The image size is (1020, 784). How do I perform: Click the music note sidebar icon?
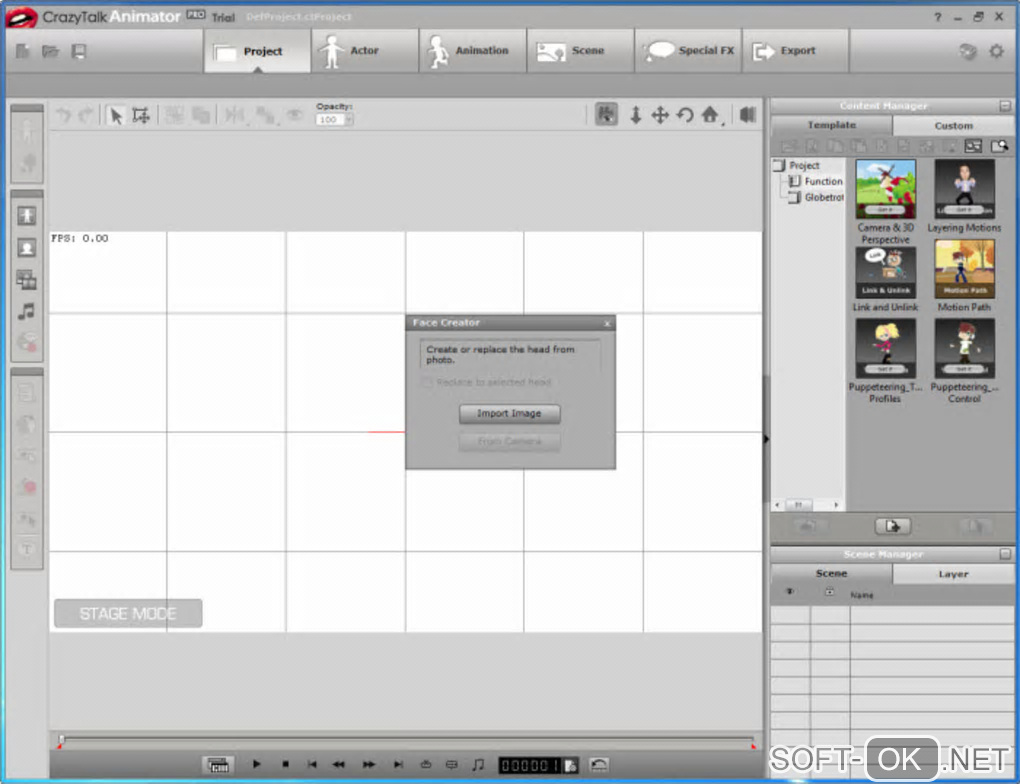tap(27, 312)
